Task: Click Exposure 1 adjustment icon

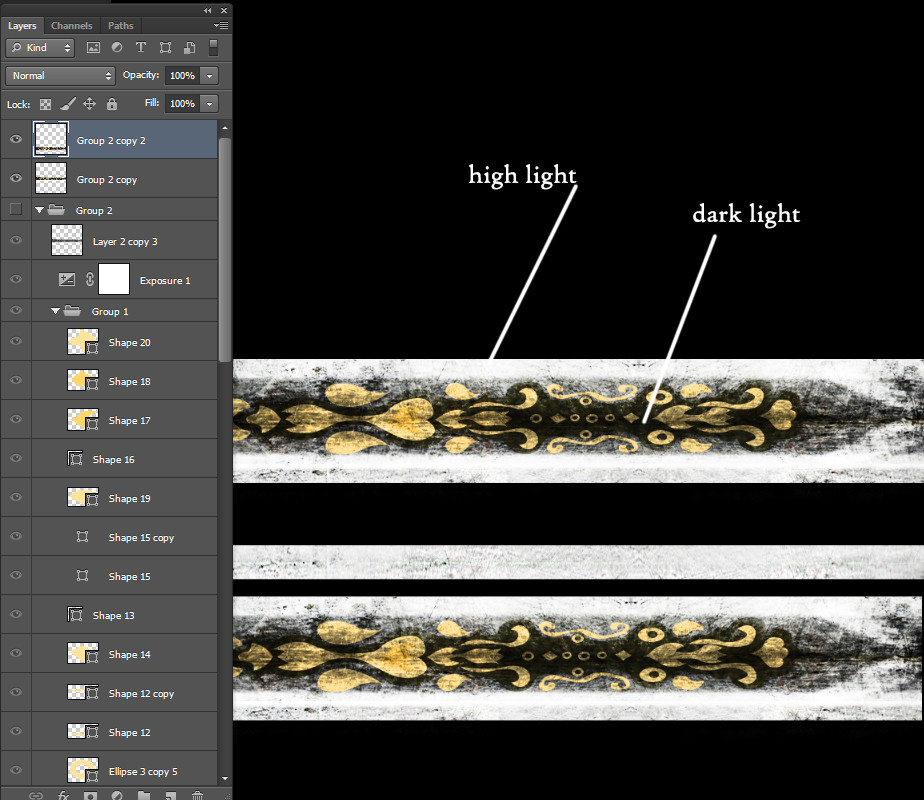Action: click(x=67, y=280)
